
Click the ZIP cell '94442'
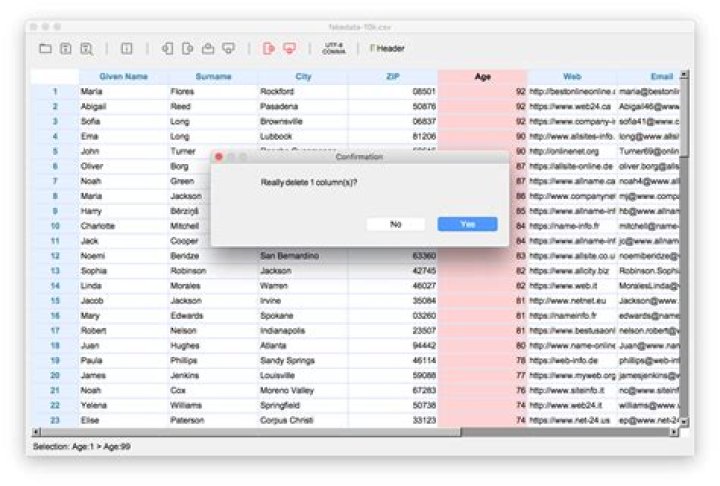393,345
